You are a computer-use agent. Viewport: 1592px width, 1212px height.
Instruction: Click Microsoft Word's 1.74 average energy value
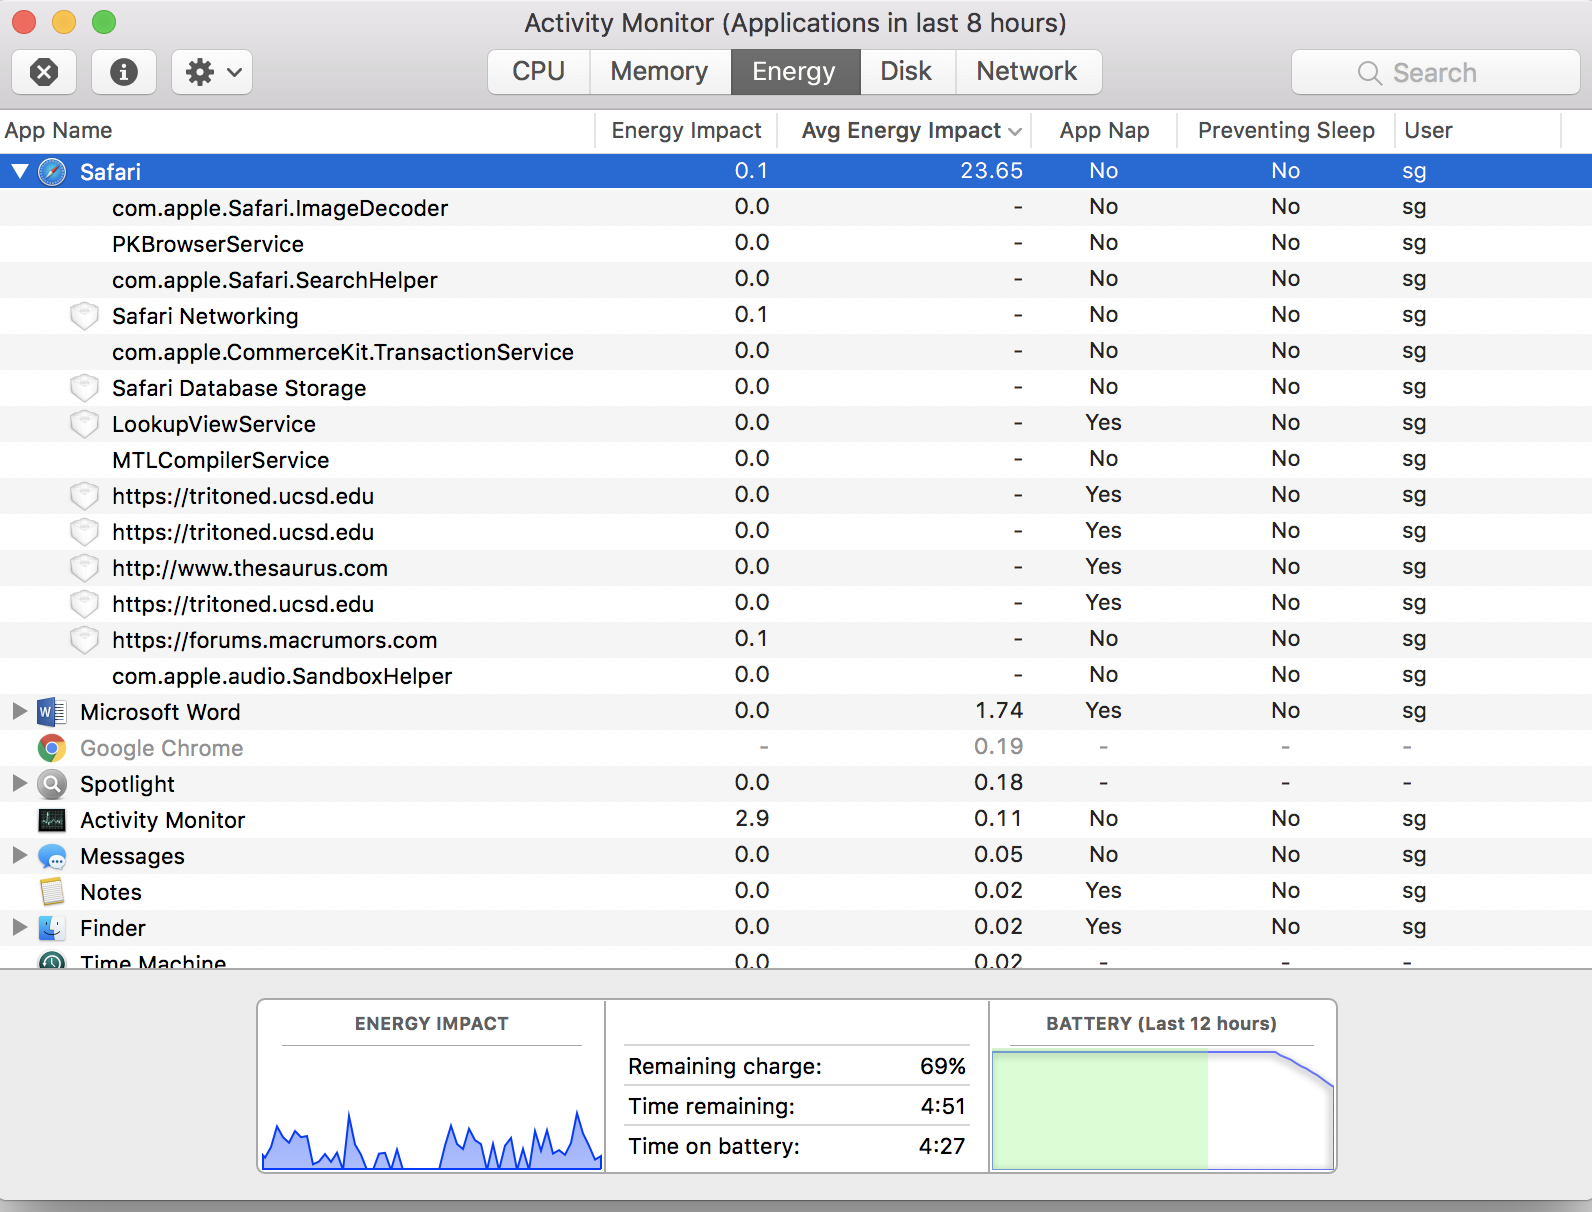point(999,711)
